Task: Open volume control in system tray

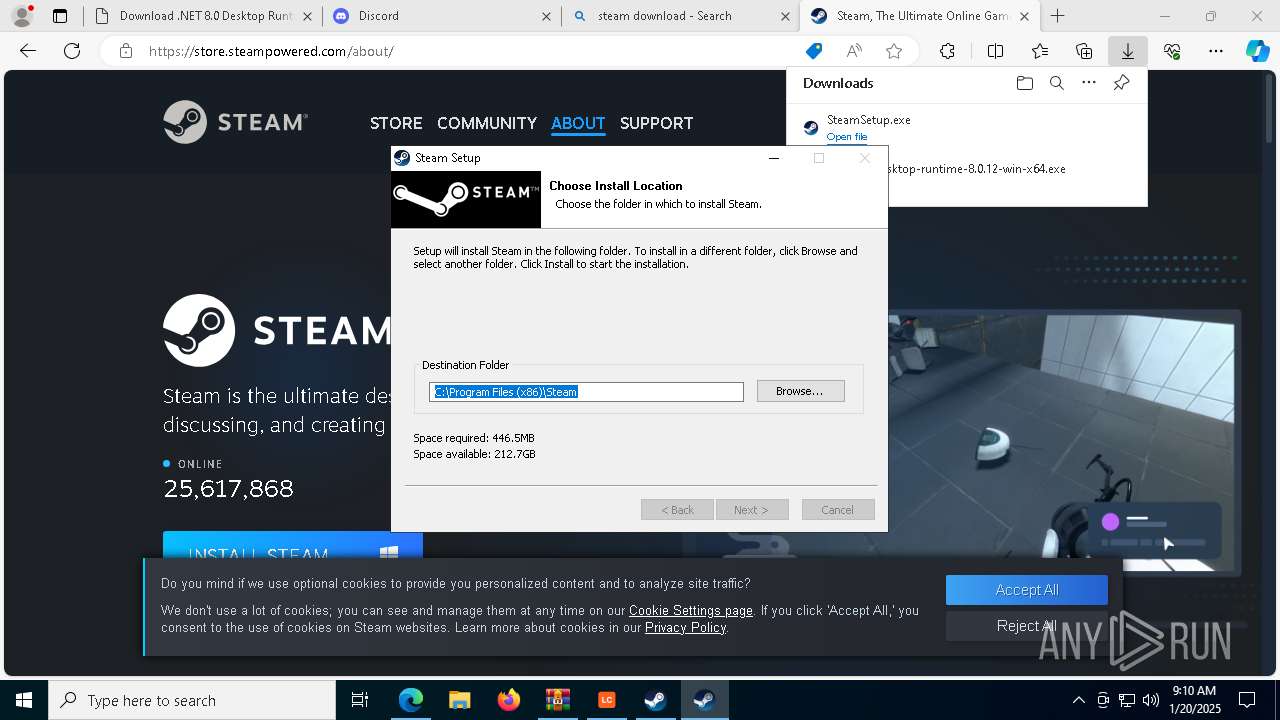Action: [x=1150, y=700]
